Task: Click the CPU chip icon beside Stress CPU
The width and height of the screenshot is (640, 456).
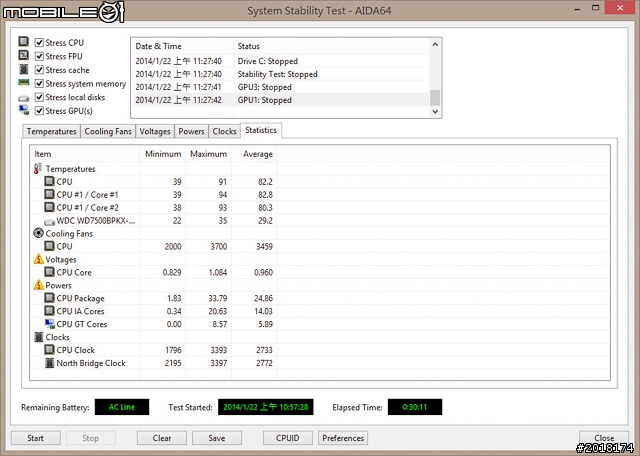Action: point(24,42)
